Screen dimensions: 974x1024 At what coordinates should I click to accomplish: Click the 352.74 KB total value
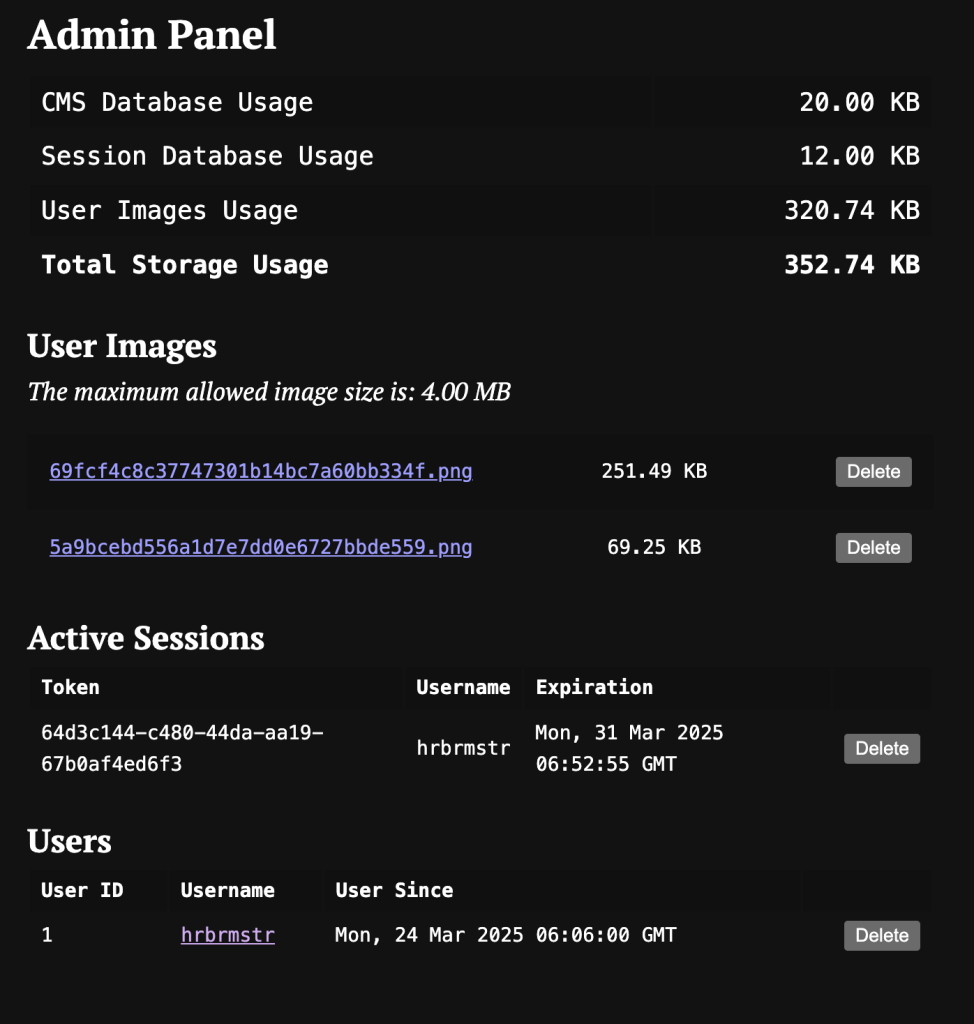tap(851, 265)
